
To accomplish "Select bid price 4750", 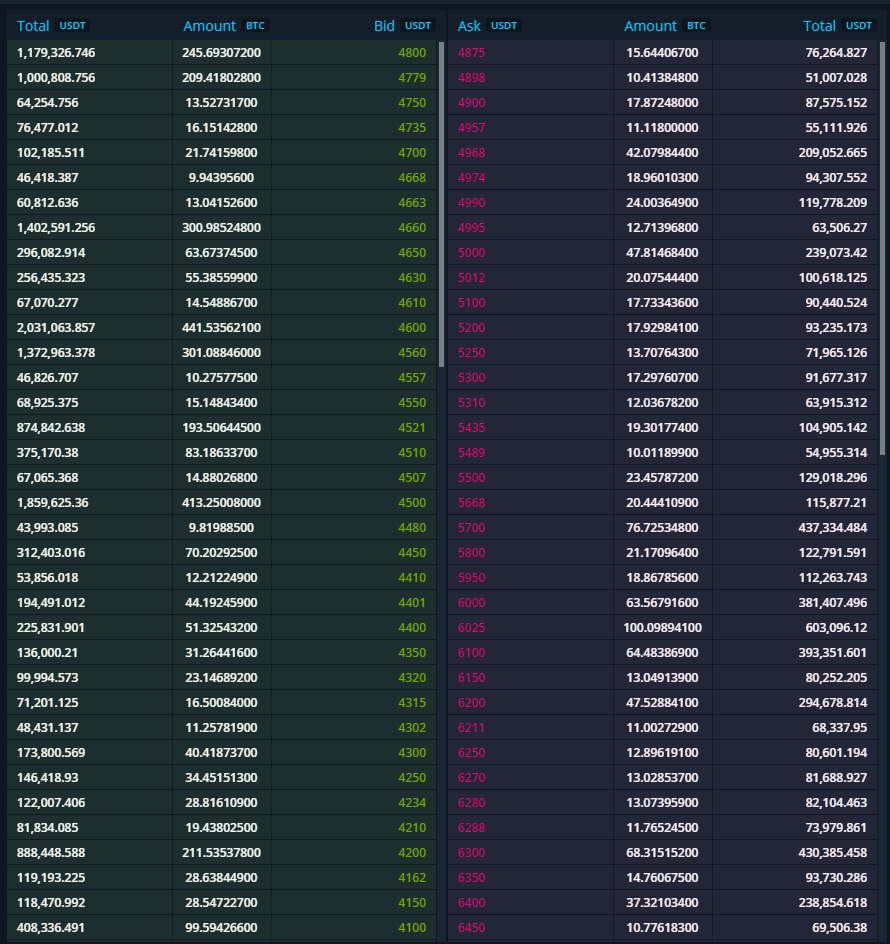I will [412, 102].
